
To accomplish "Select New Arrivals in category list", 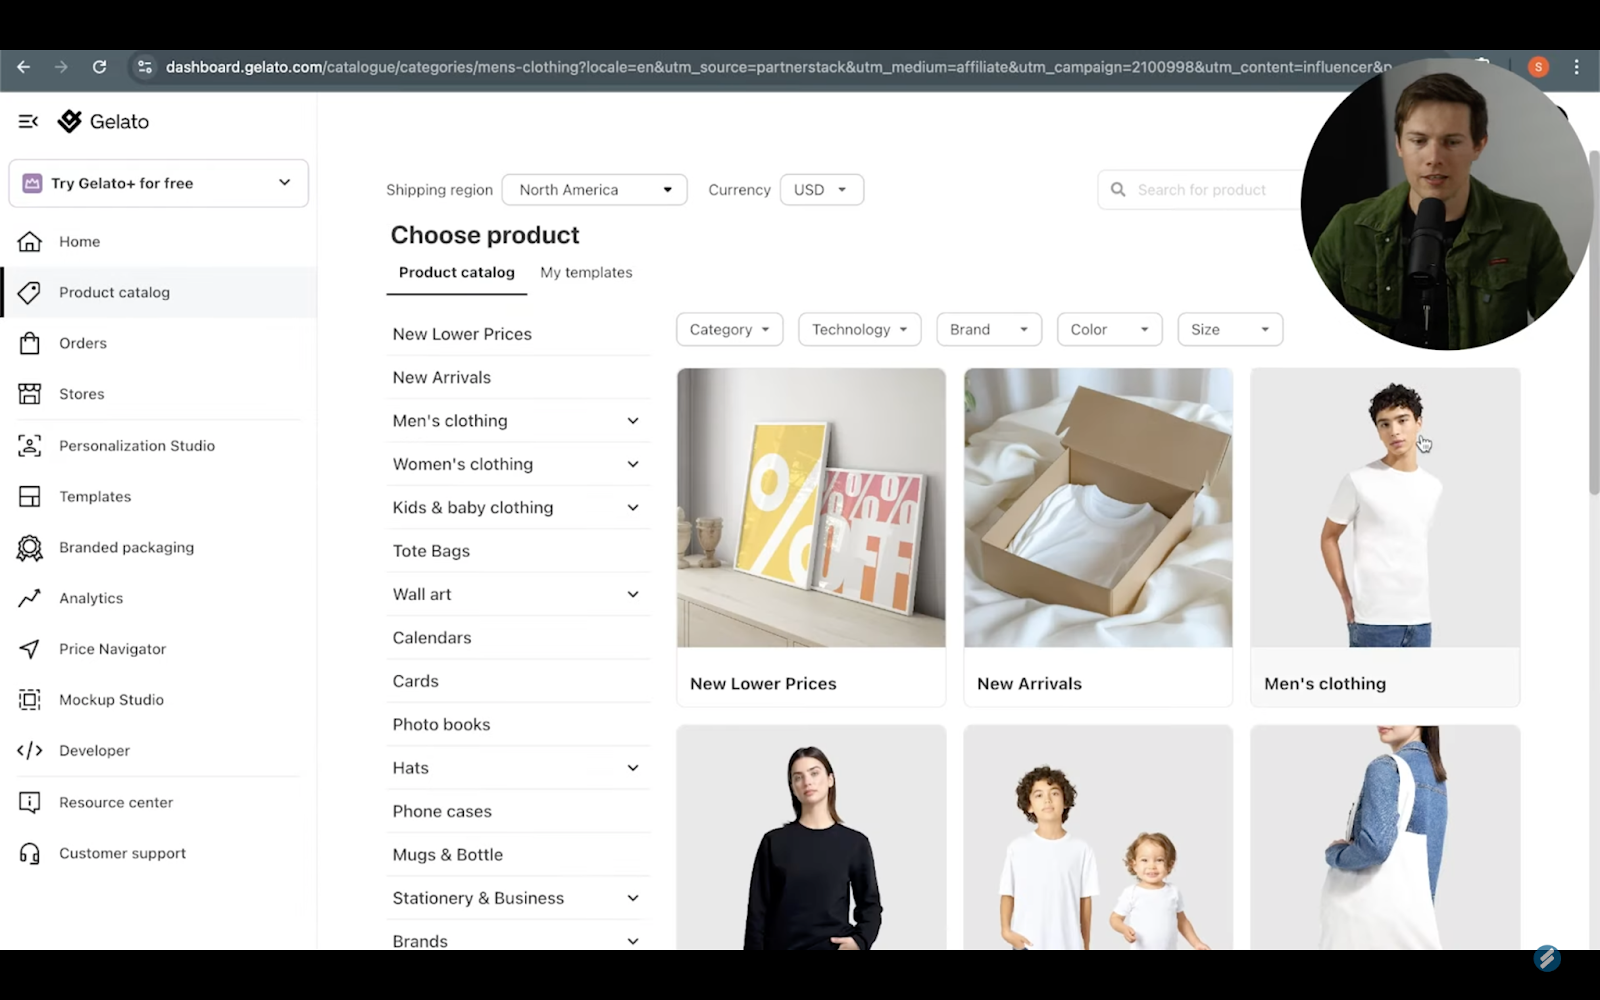I will tap(442, 377).
